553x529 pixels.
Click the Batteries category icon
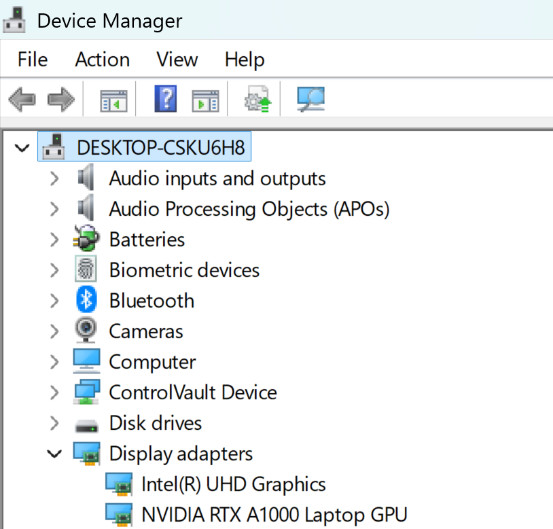86,238
